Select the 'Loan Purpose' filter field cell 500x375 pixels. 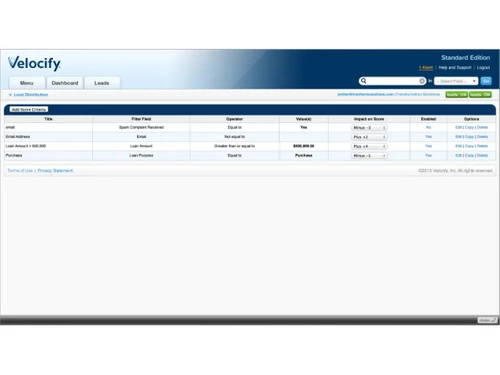pos(141,155)
